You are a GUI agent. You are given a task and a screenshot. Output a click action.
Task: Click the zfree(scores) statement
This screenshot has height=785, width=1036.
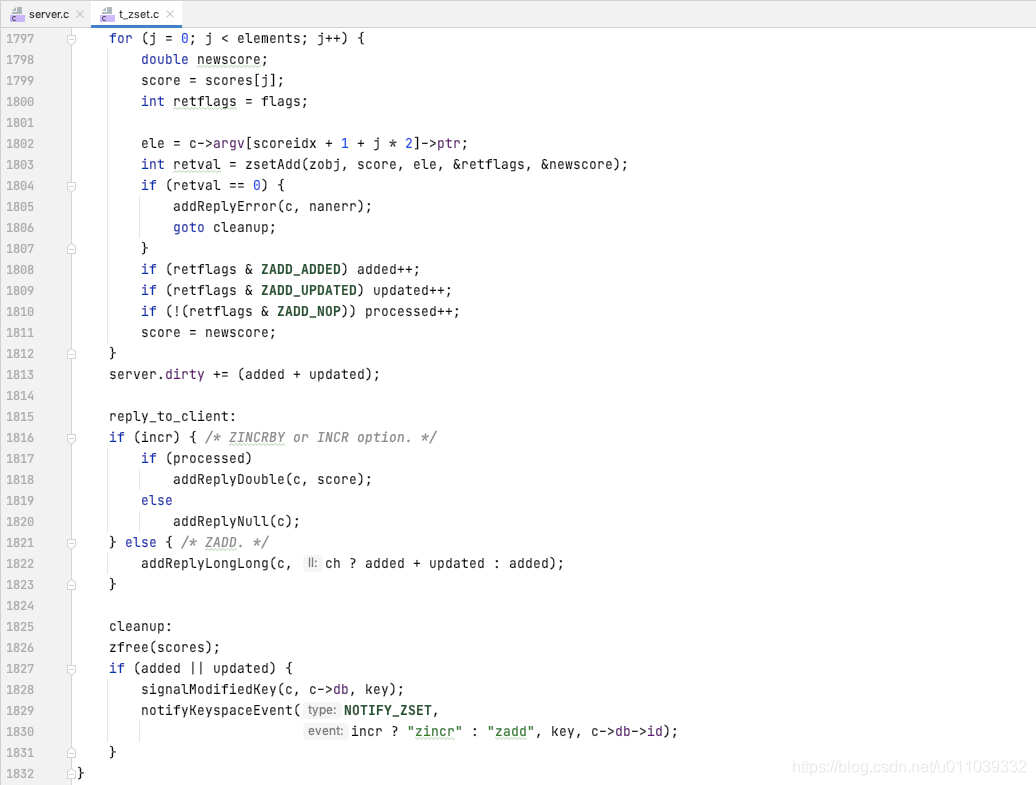pyautogui.click(x=165, y=648)
